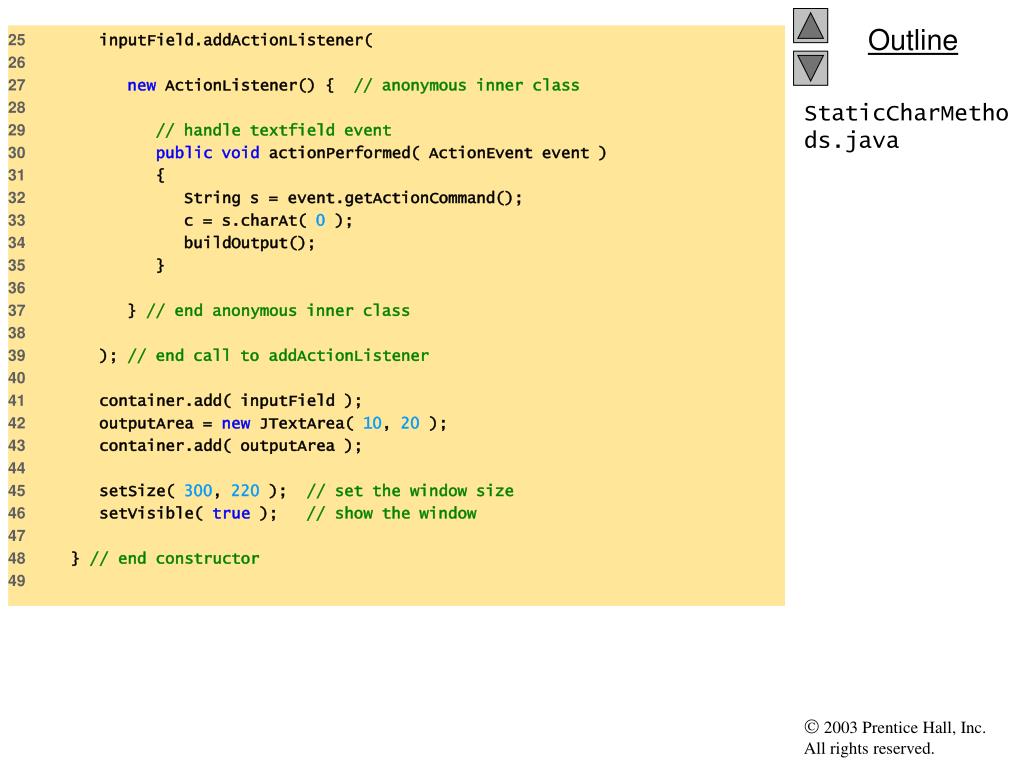Click the '// handle textfield event' comment
This screenshot has width=1024, height=768.
274,131
